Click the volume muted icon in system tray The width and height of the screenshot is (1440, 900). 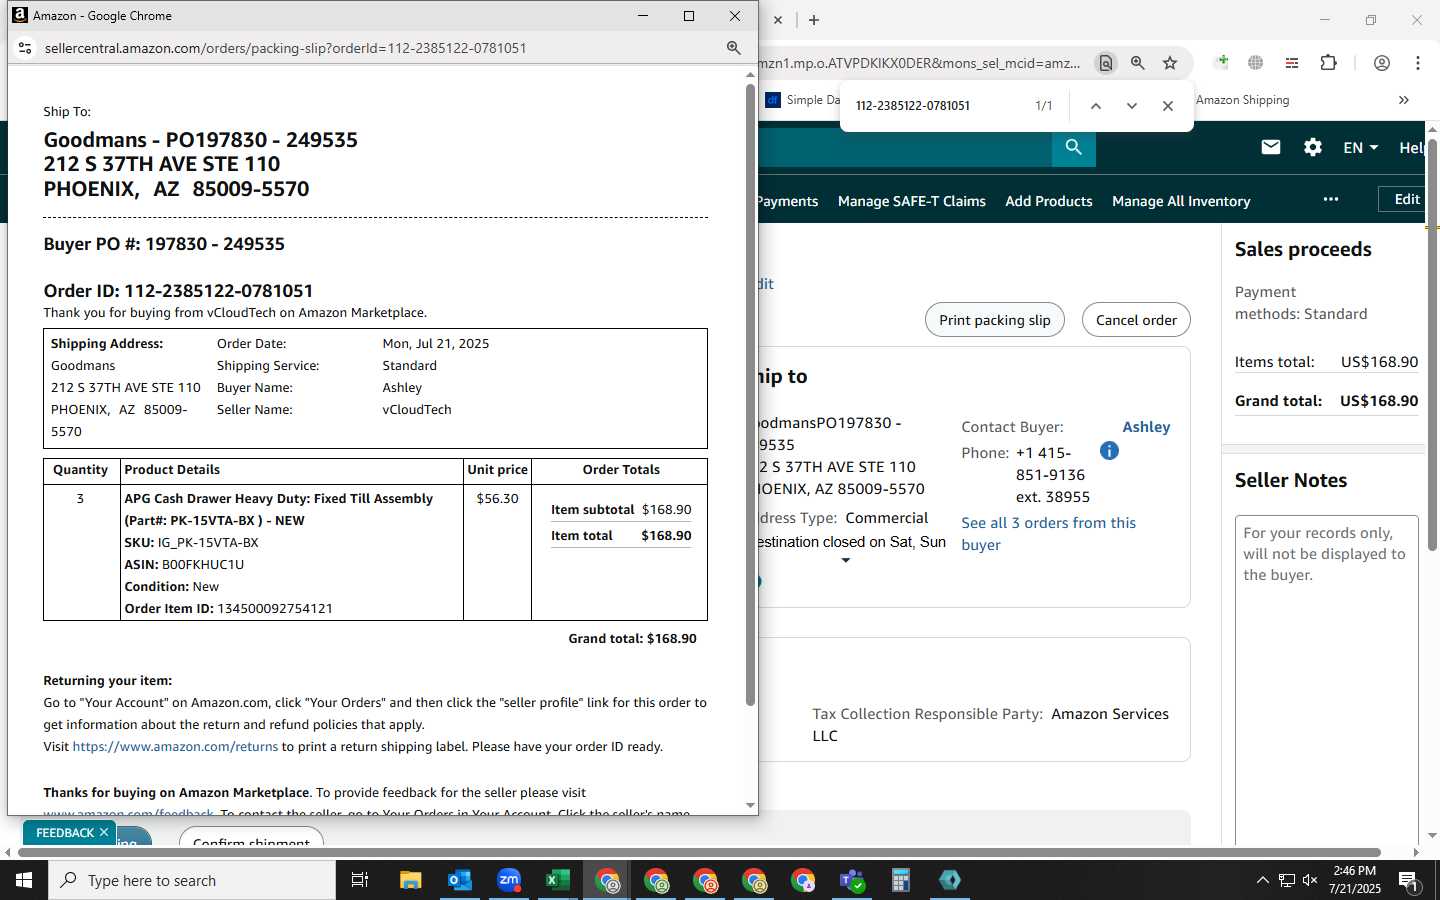pos(1310,880)
